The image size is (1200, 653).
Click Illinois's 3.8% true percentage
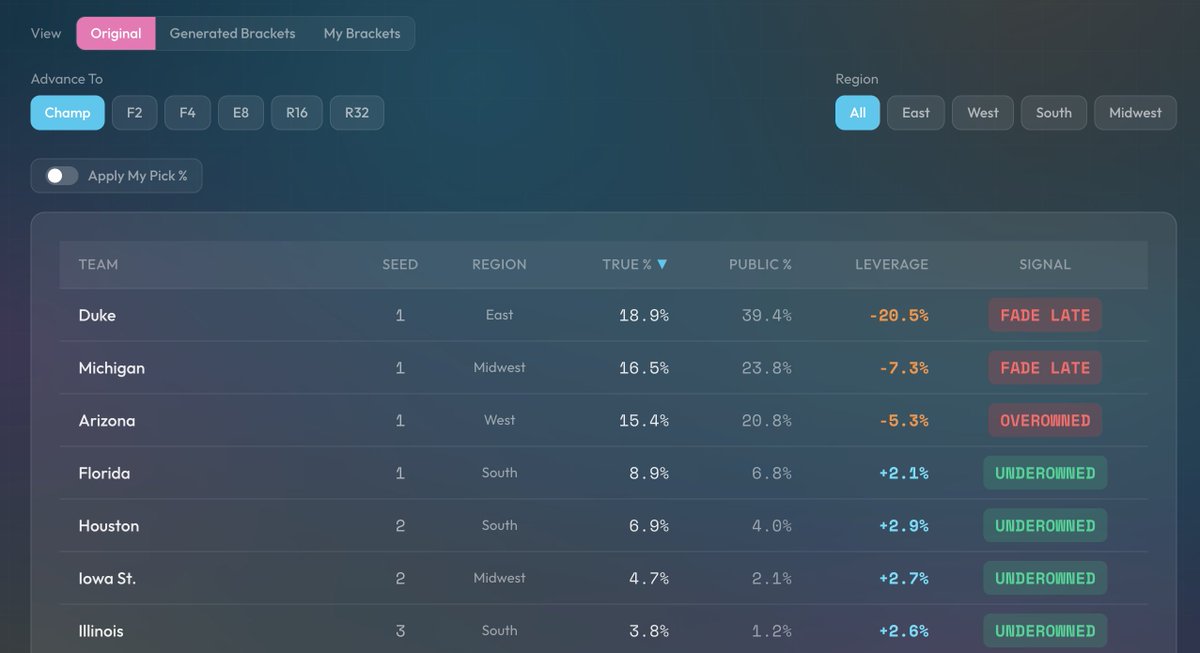click(648, 631)
